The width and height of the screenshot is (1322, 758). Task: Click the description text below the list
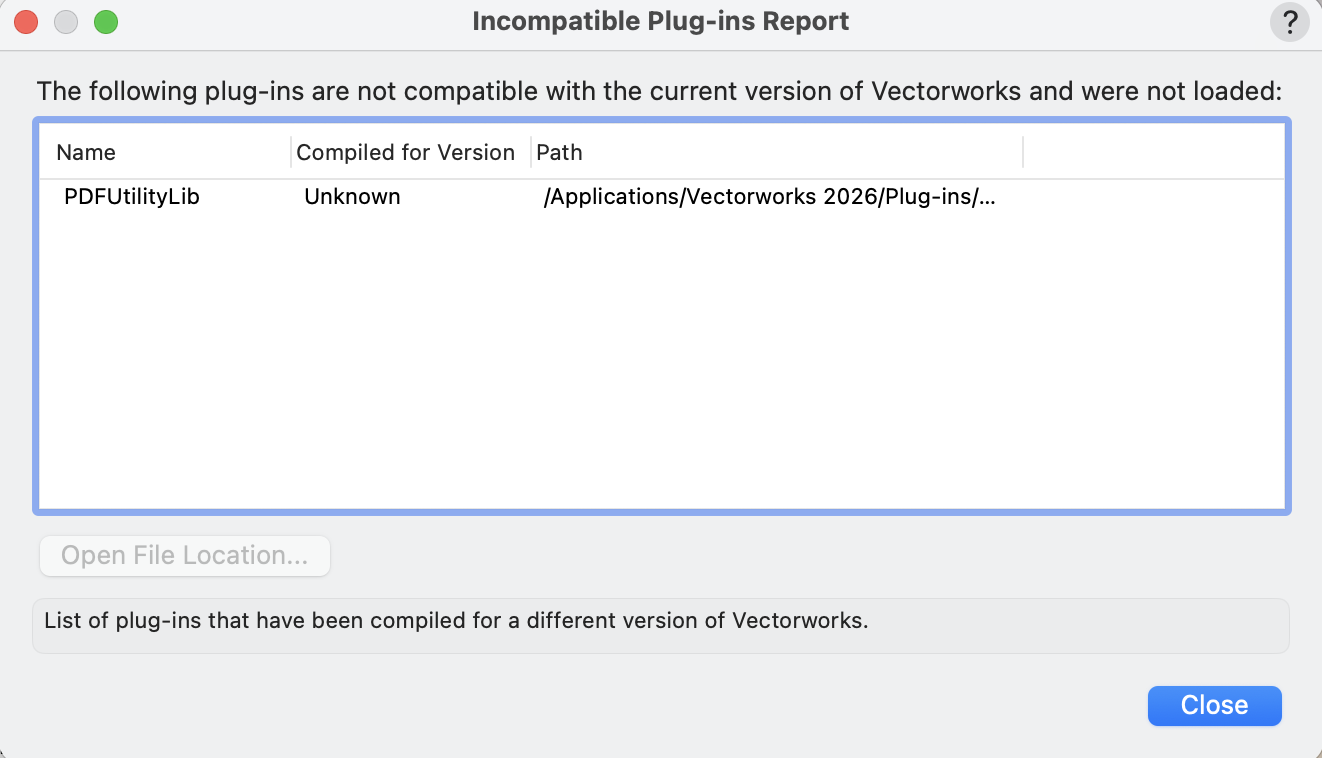[457, 620]
